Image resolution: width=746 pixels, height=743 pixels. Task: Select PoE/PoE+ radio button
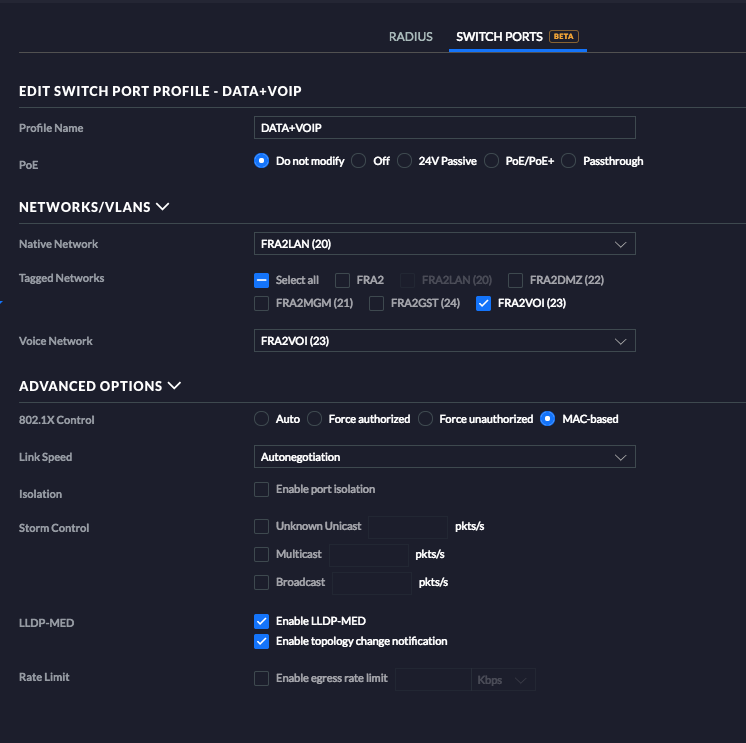pyautogui.click(x=491, y=161)
